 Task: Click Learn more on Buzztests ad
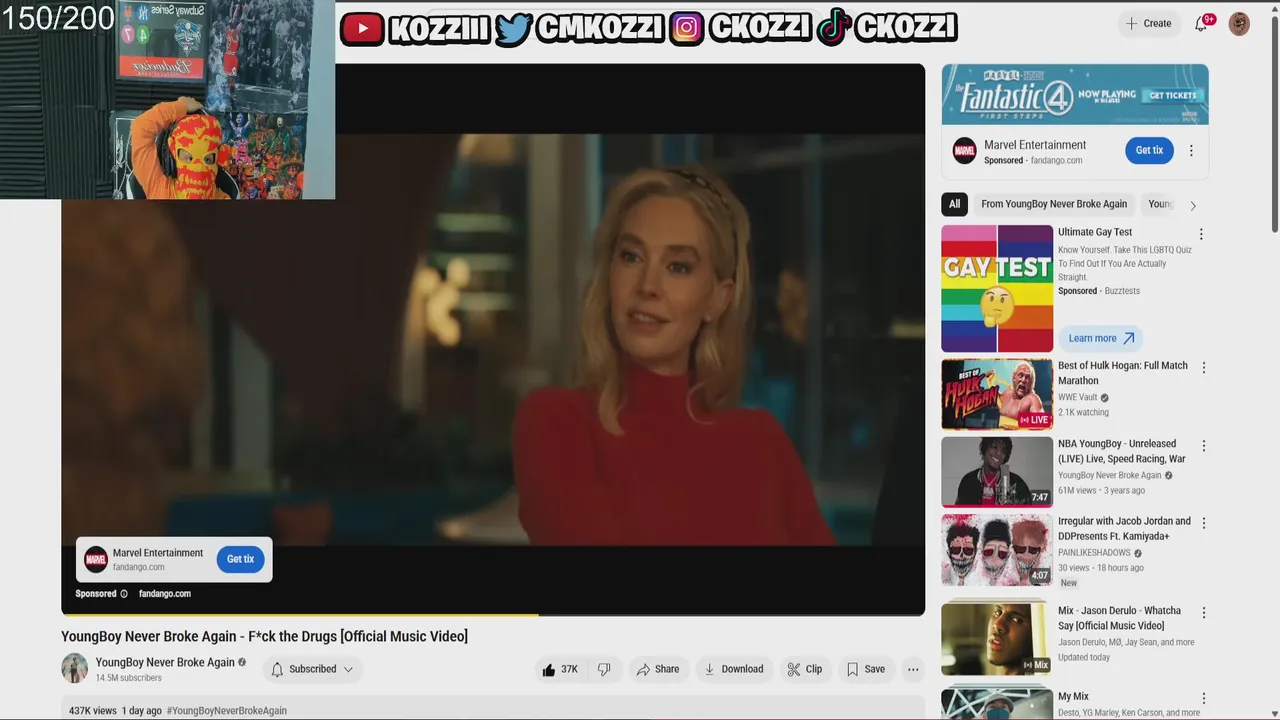(x=1099, y=338)
